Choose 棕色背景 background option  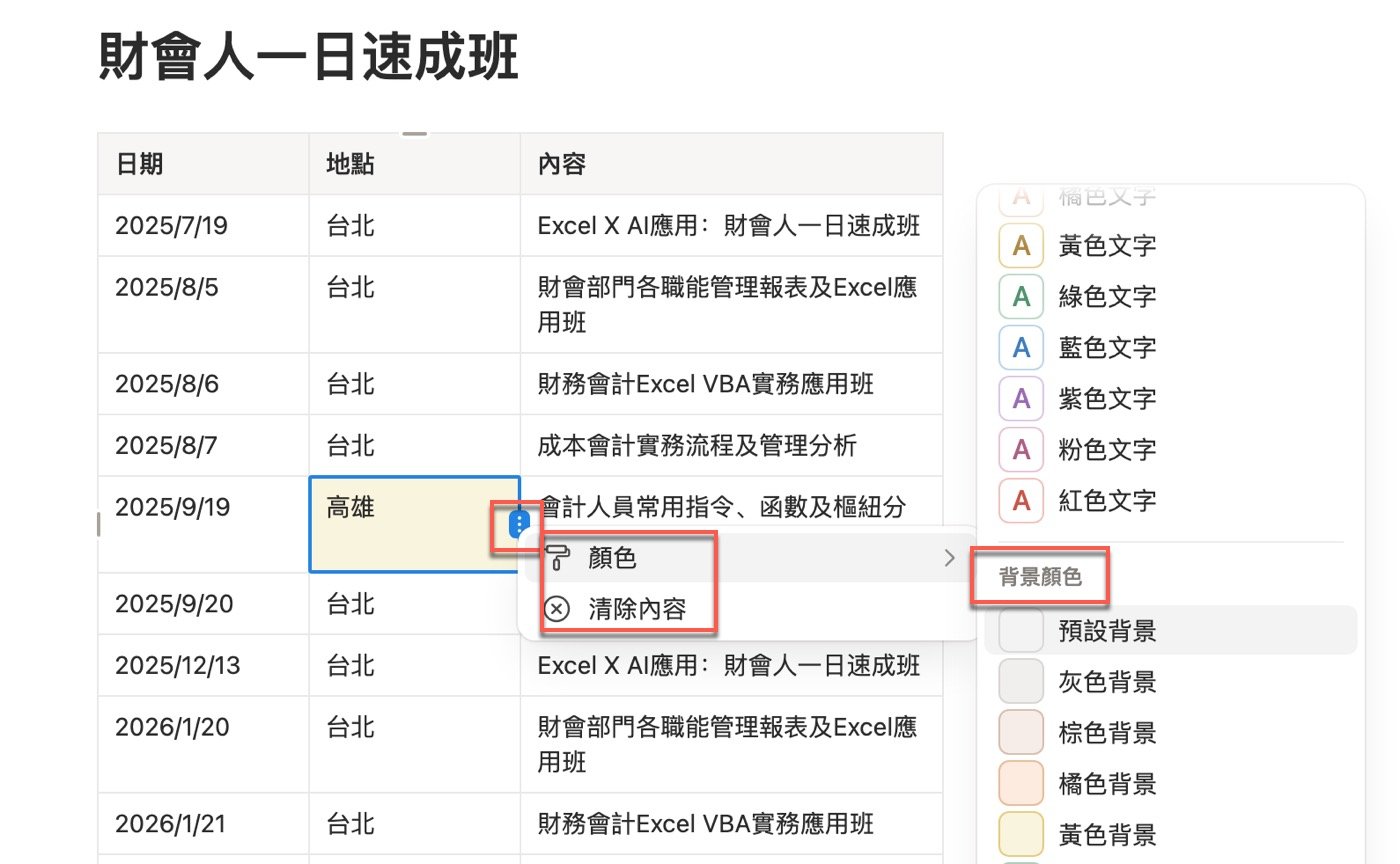(x=1170, y=733)
